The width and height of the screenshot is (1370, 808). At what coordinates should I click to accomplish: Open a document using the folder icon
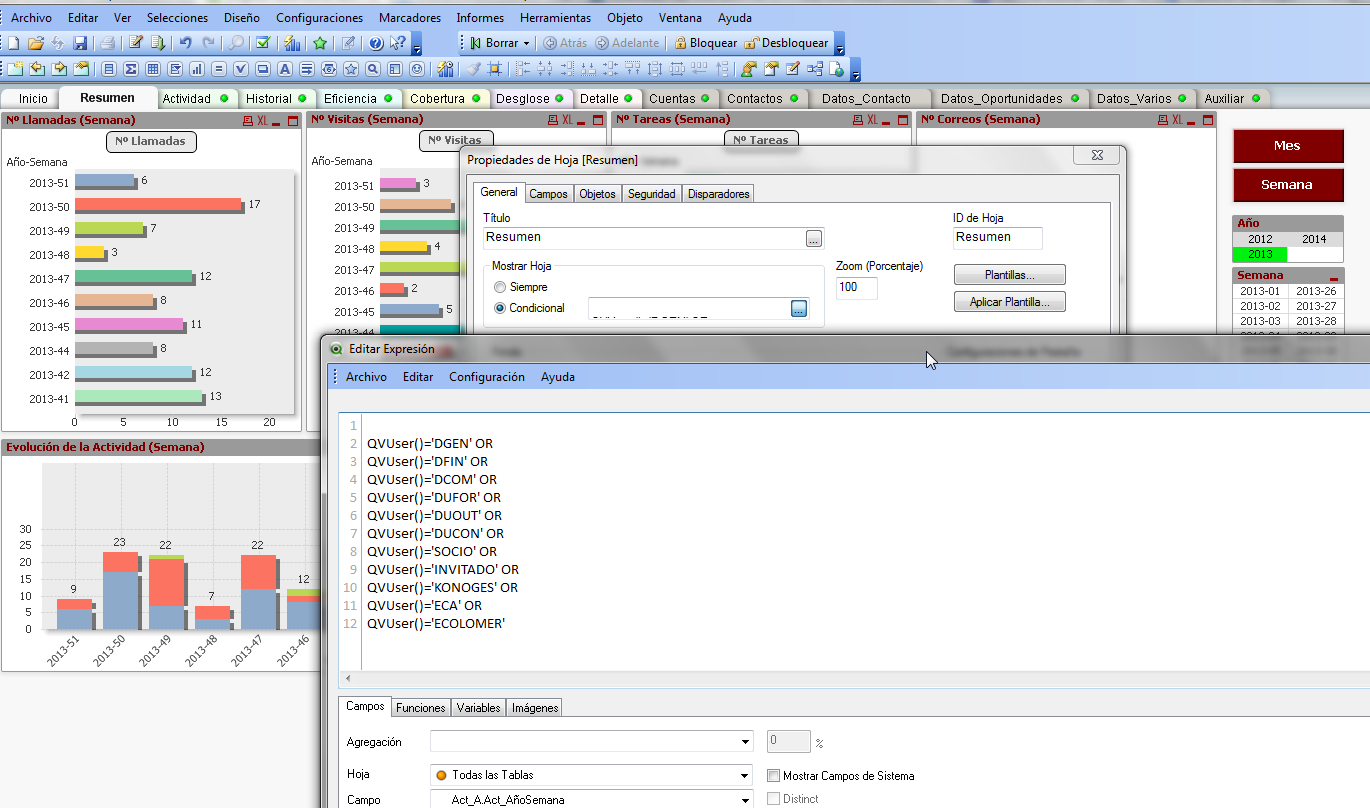coord(36,43)
